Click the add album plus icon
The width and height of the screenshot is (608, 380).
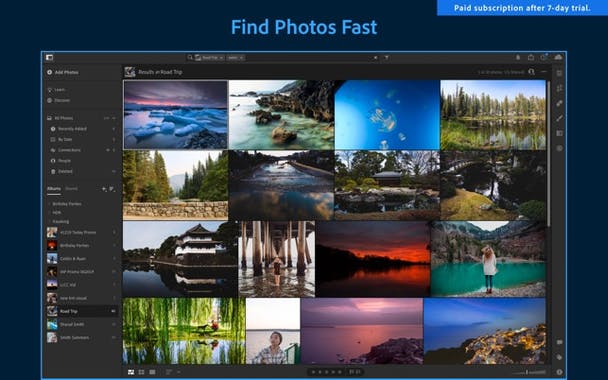(104, 189)
